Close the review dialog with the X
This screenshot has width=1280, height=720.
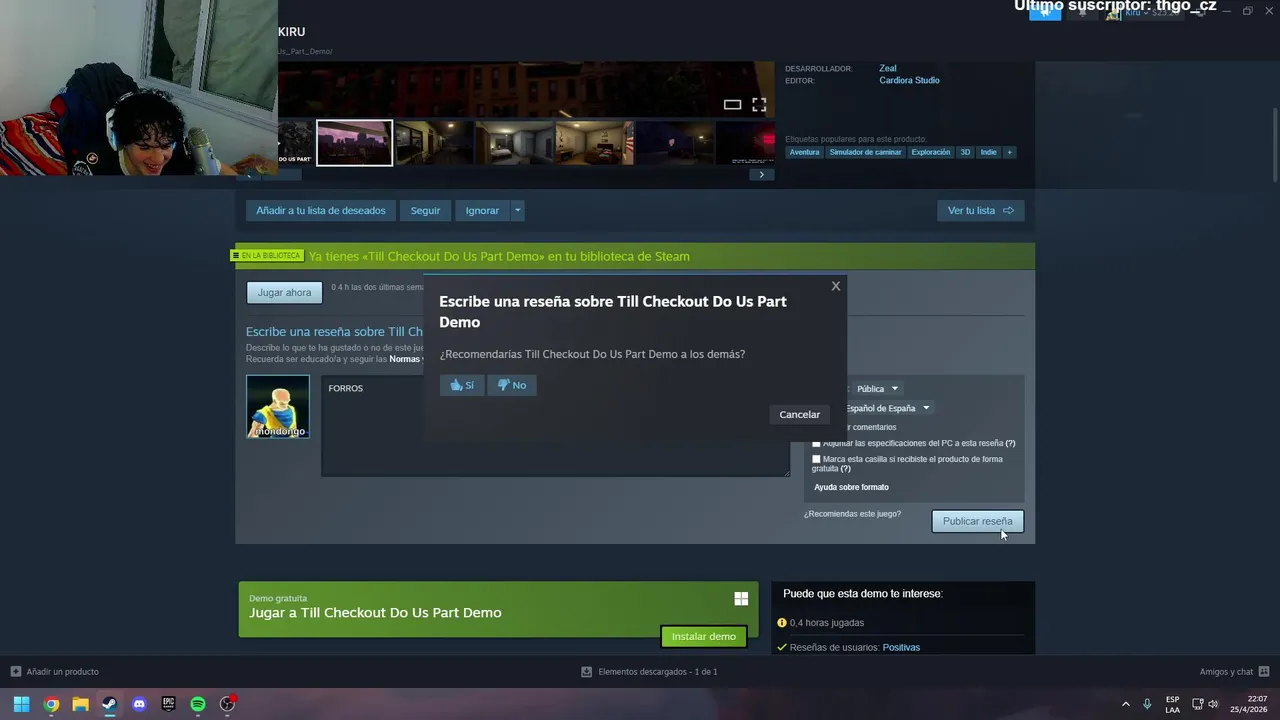(x=836, y=286)
